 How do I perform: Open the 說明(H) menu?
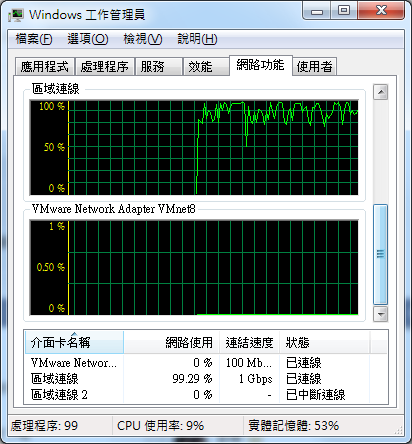pos(197,39)
